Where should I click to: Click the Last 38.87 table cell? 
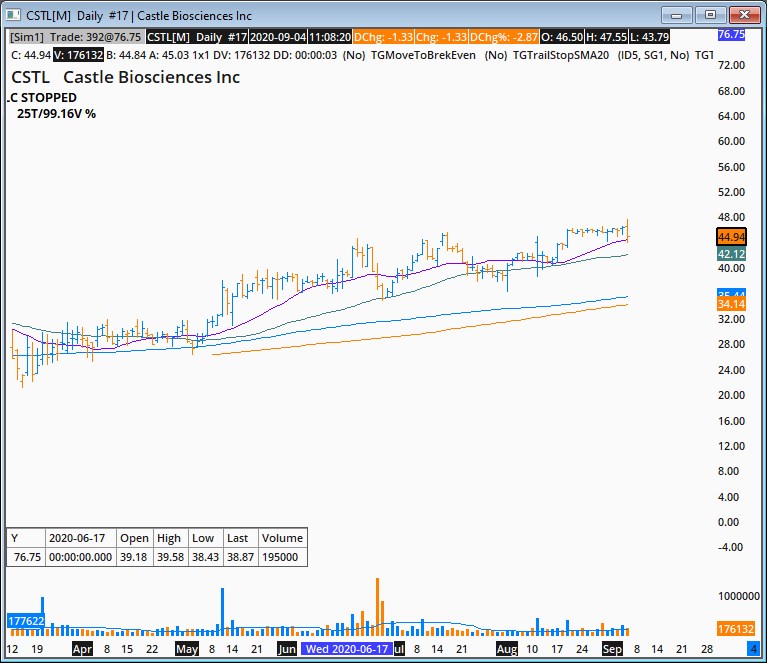[x=241, y=557]
